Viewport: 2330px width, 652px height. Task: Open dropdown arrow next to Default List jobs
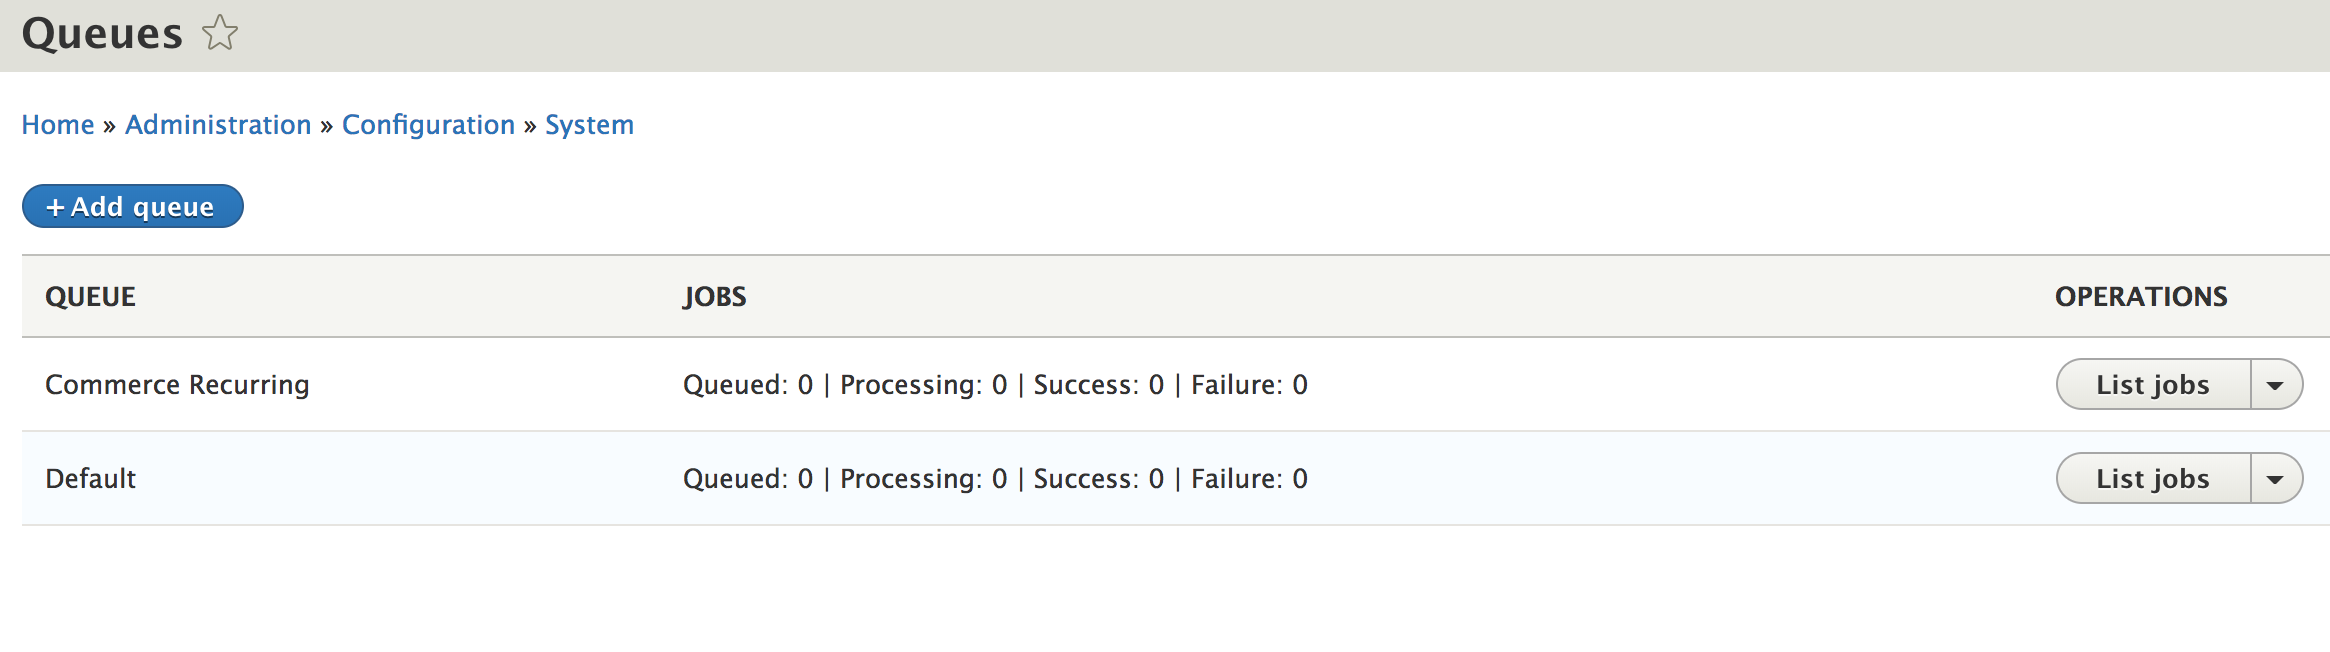tap(2276, 478)
